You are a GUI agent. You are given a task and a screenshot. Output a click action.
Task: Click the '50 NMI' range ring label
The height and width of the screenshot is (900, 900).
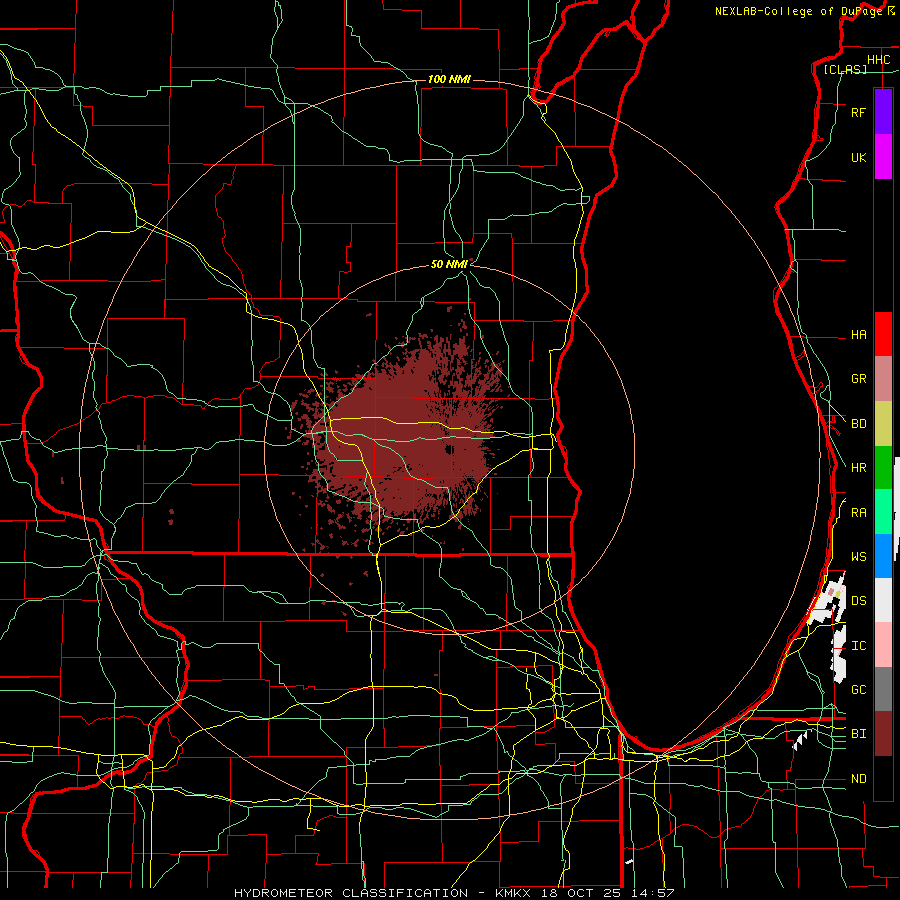[x=449, y=264]
